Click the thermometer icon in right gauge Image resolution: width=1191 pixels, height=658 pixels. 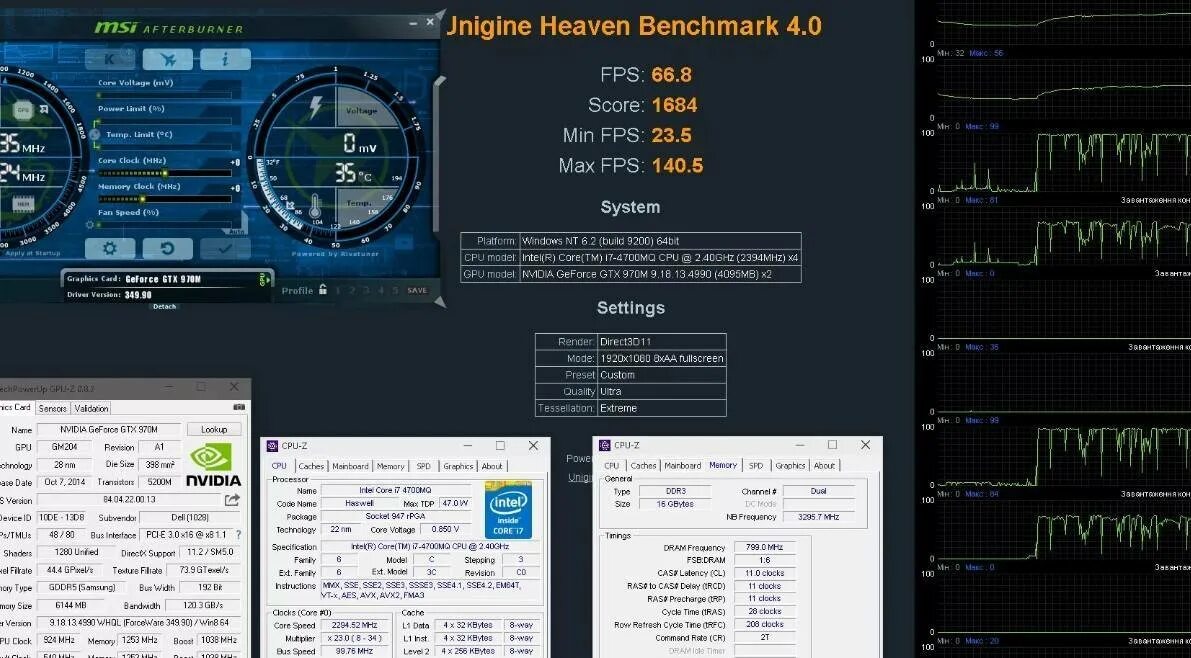pyautogui.click(x=316, y=206)
